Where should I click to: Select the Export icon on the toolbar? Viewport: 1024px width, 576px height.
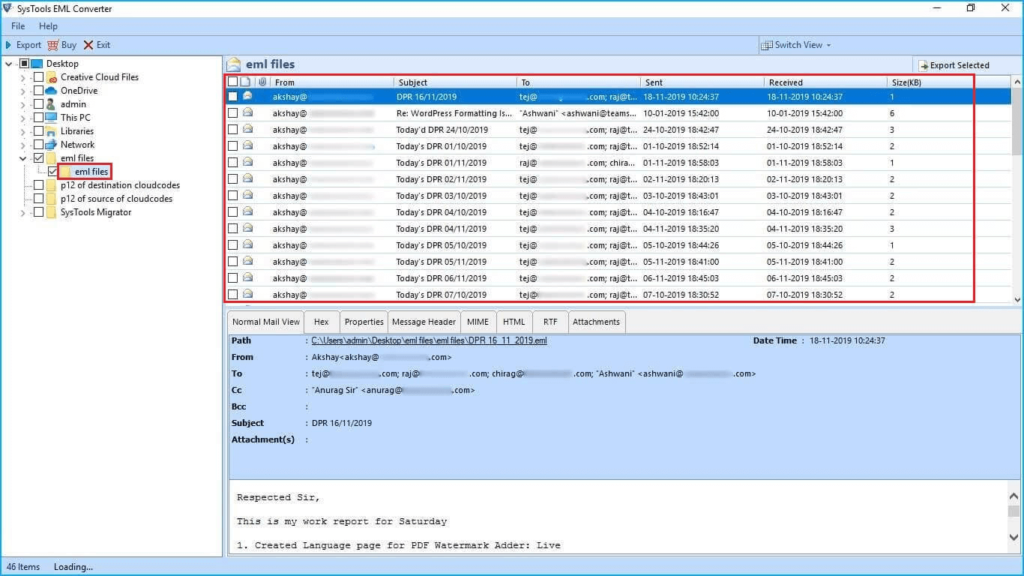tap(9, 45)
